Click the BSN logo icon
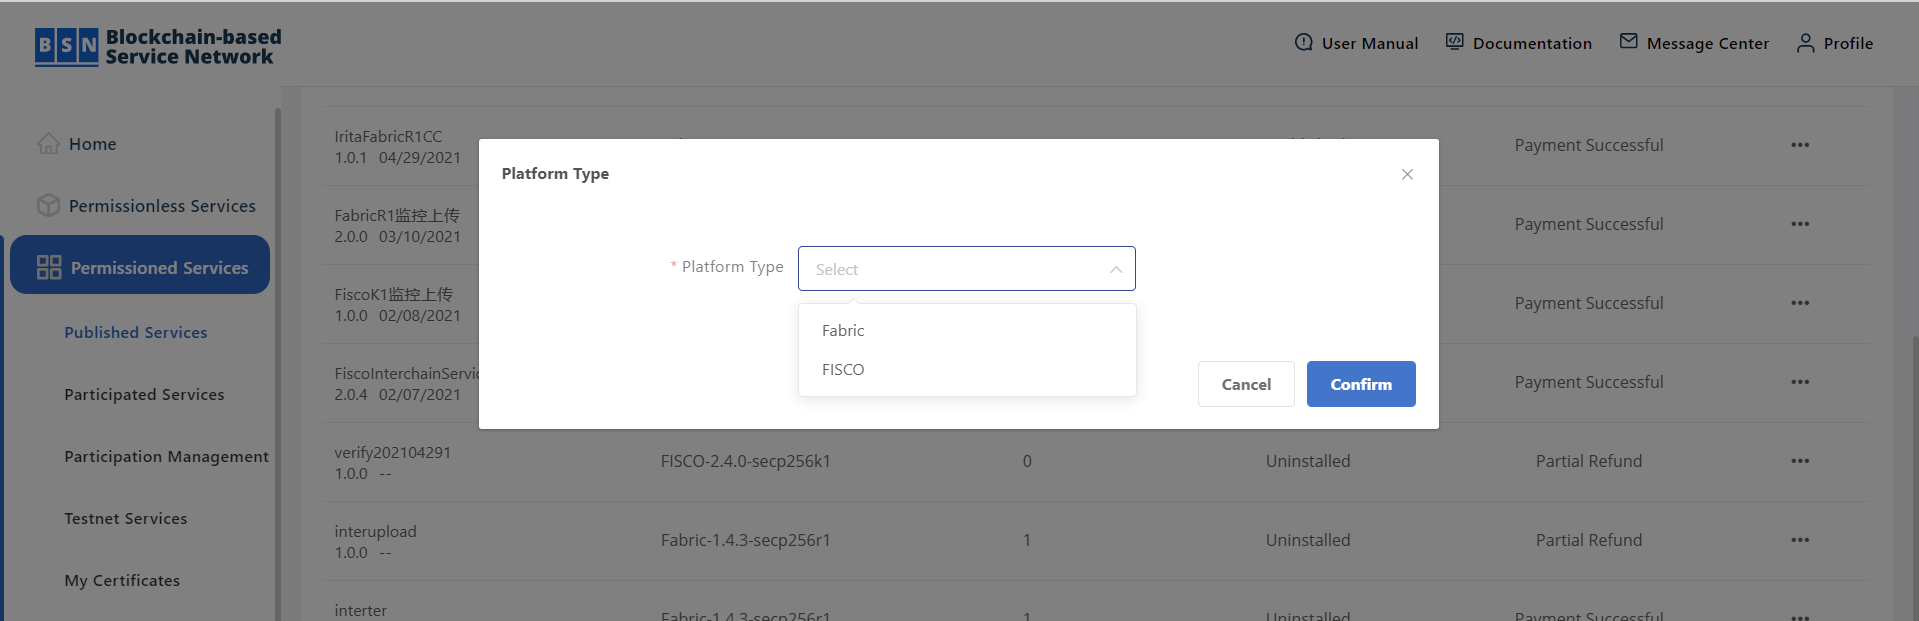The image size is (1919, 621). click(67, 46)
